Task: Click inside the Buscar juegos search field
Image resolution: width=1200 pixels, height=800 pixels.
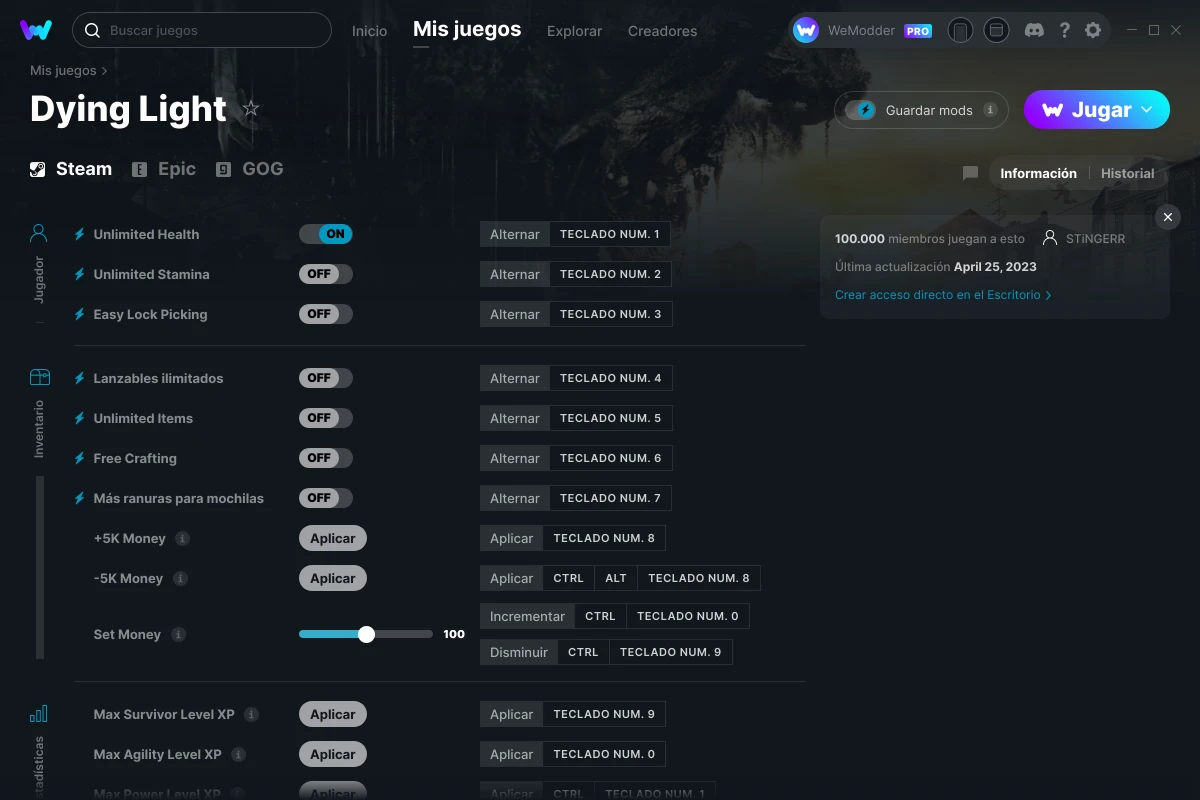Action: (x=202, y=30)
